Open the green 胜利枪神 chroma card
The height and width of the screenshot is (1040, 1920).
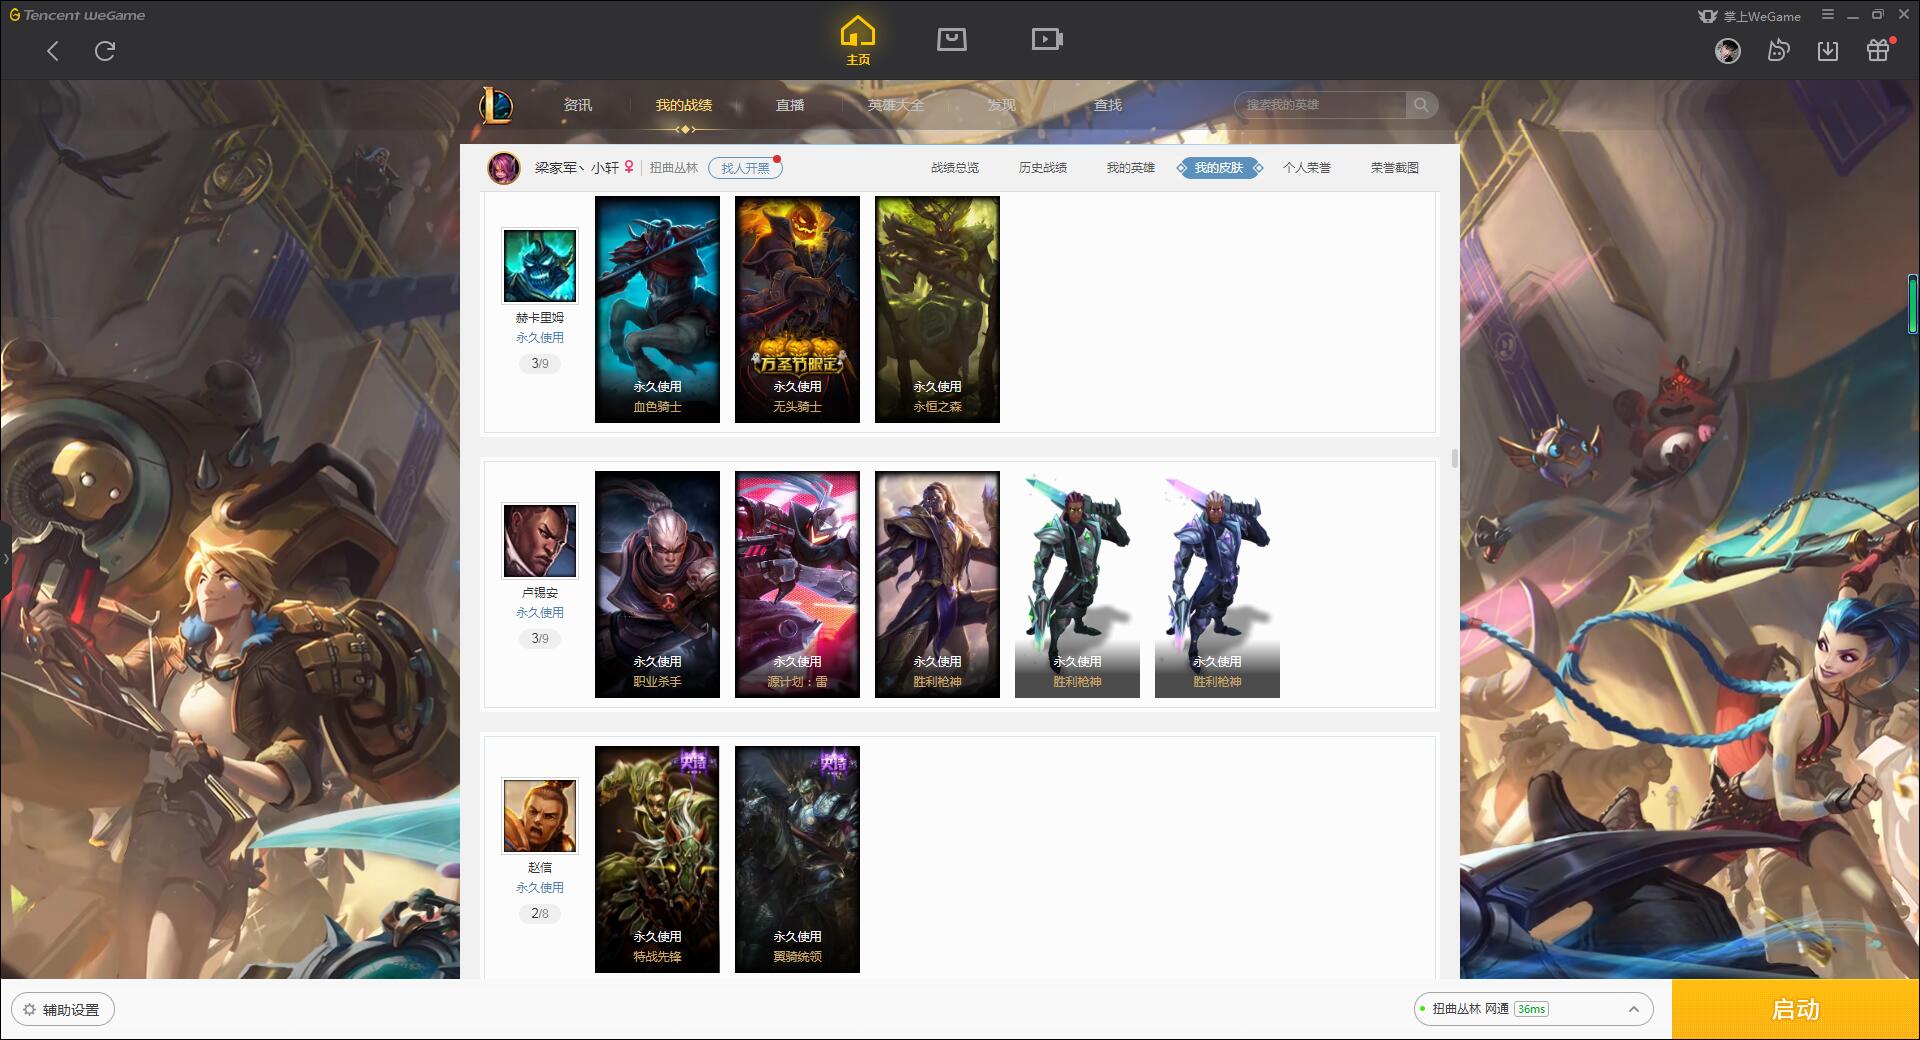tap(1077, 584)
